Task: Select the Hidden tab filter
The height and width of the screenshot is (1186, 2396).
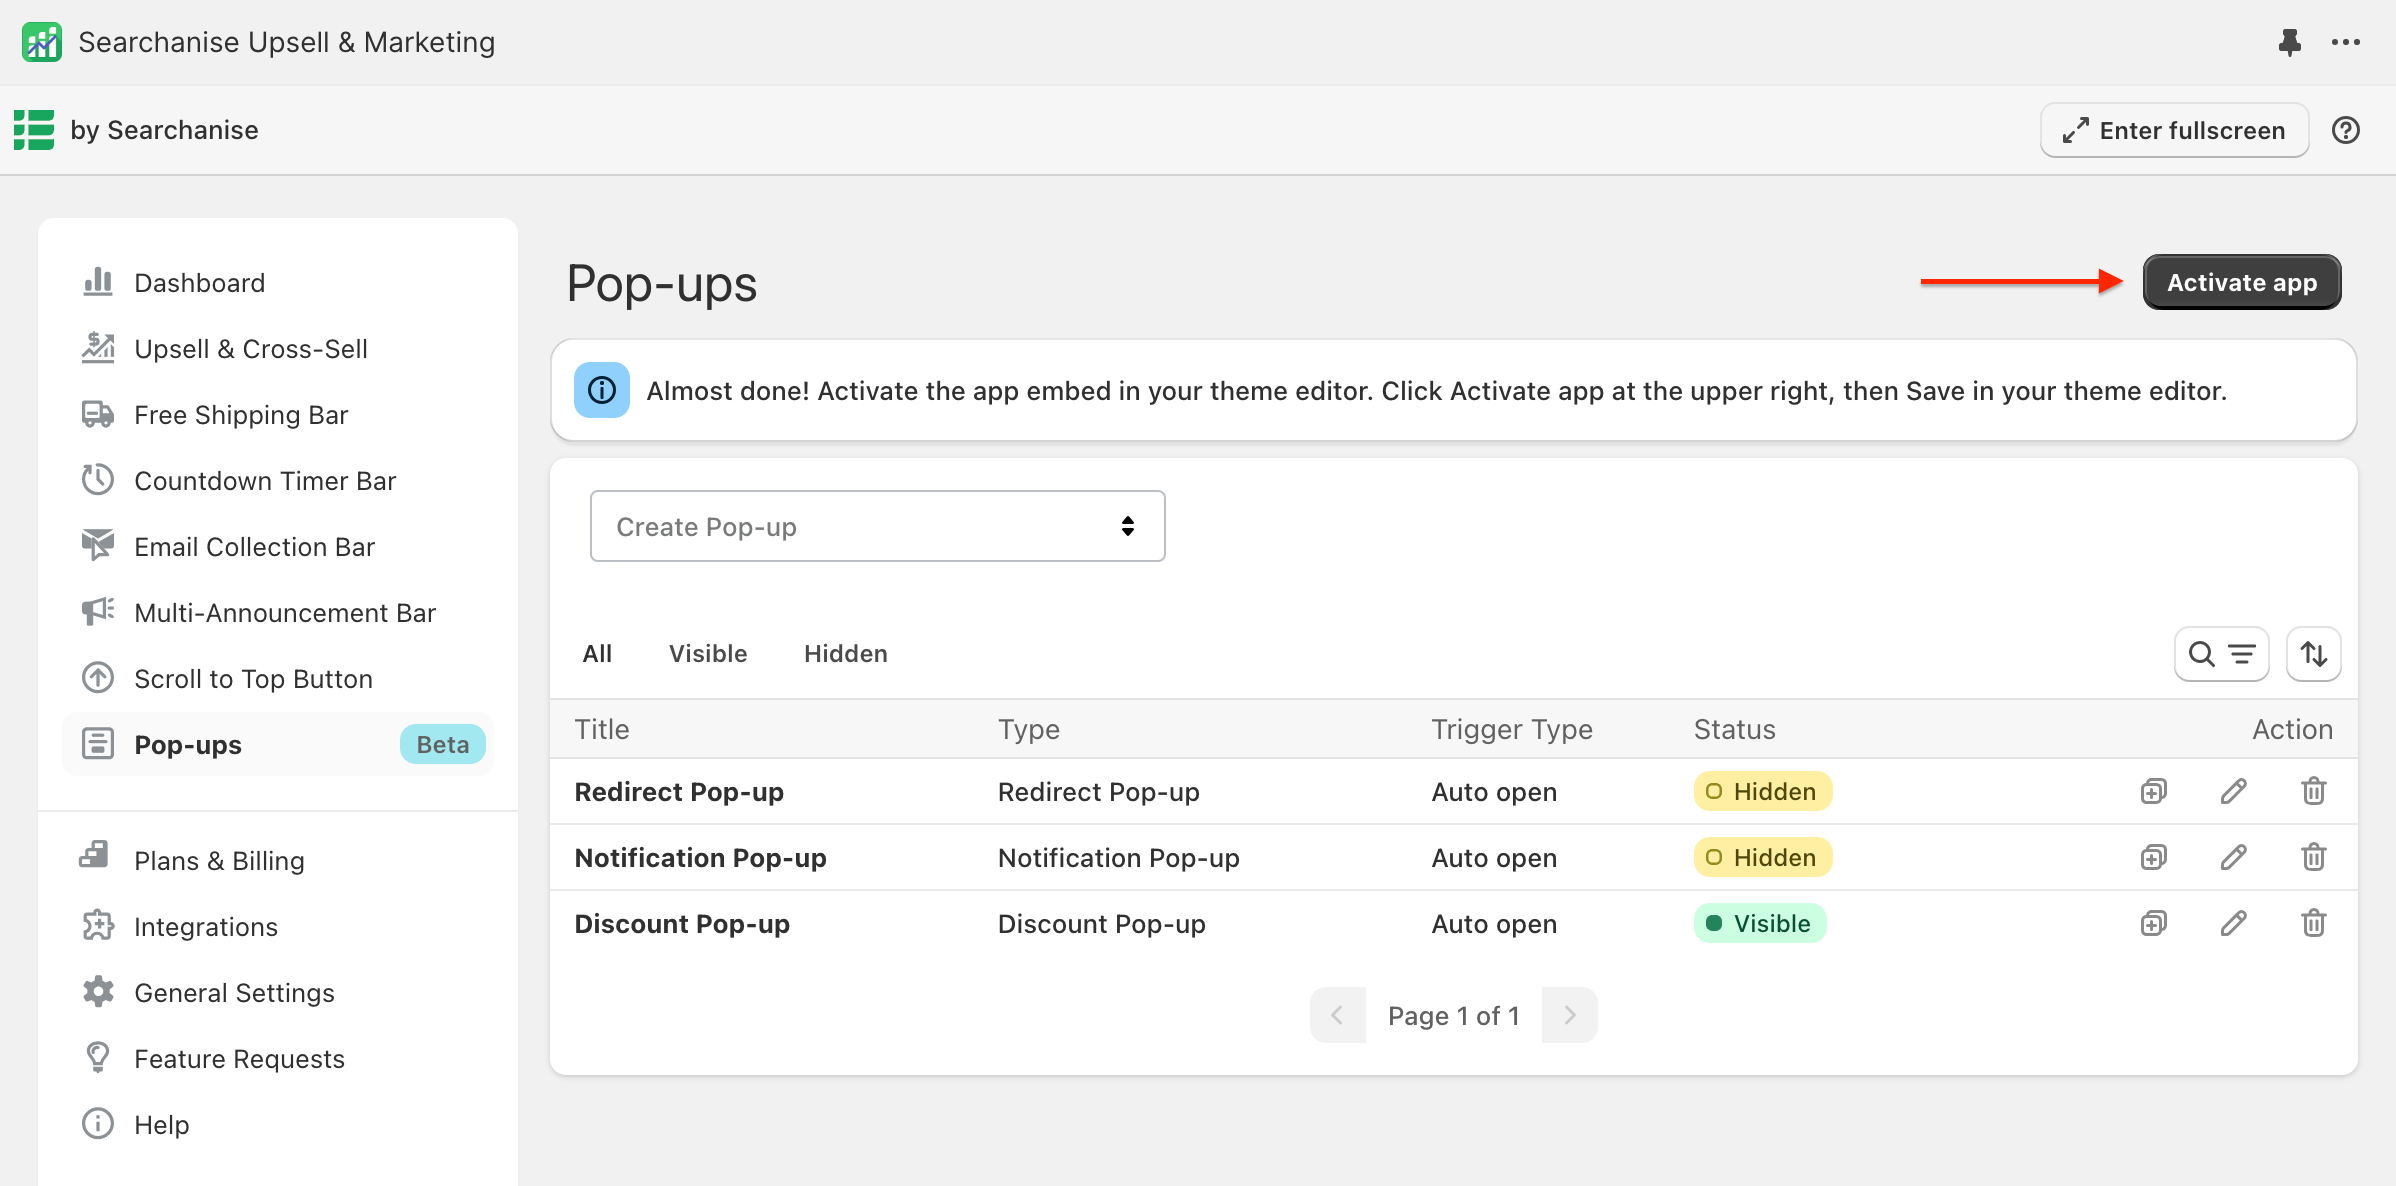Action: tap(847, 653)
